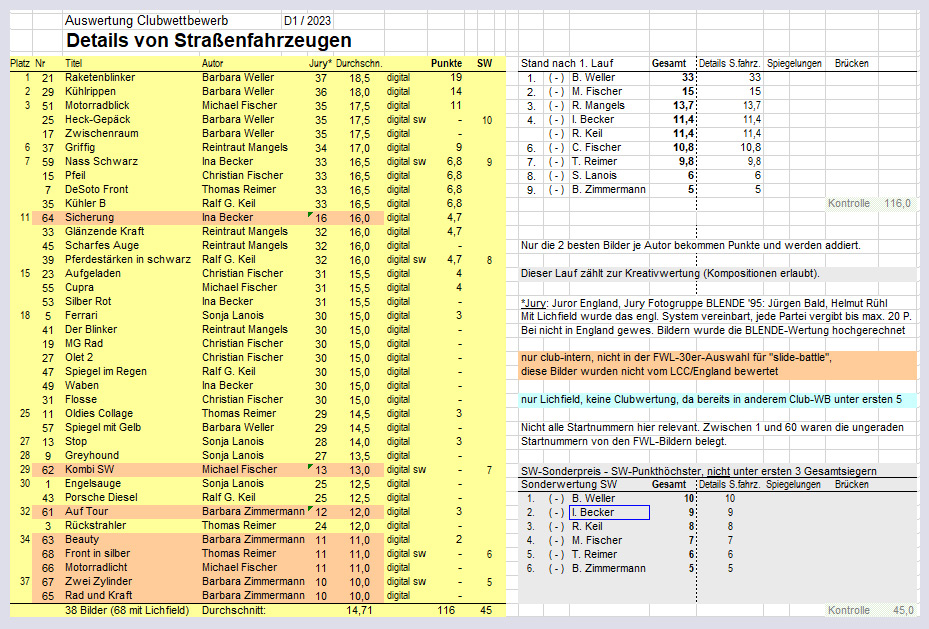
Task: Select 'C. Fischer' in the standings list
Action: tap(597, 147)
